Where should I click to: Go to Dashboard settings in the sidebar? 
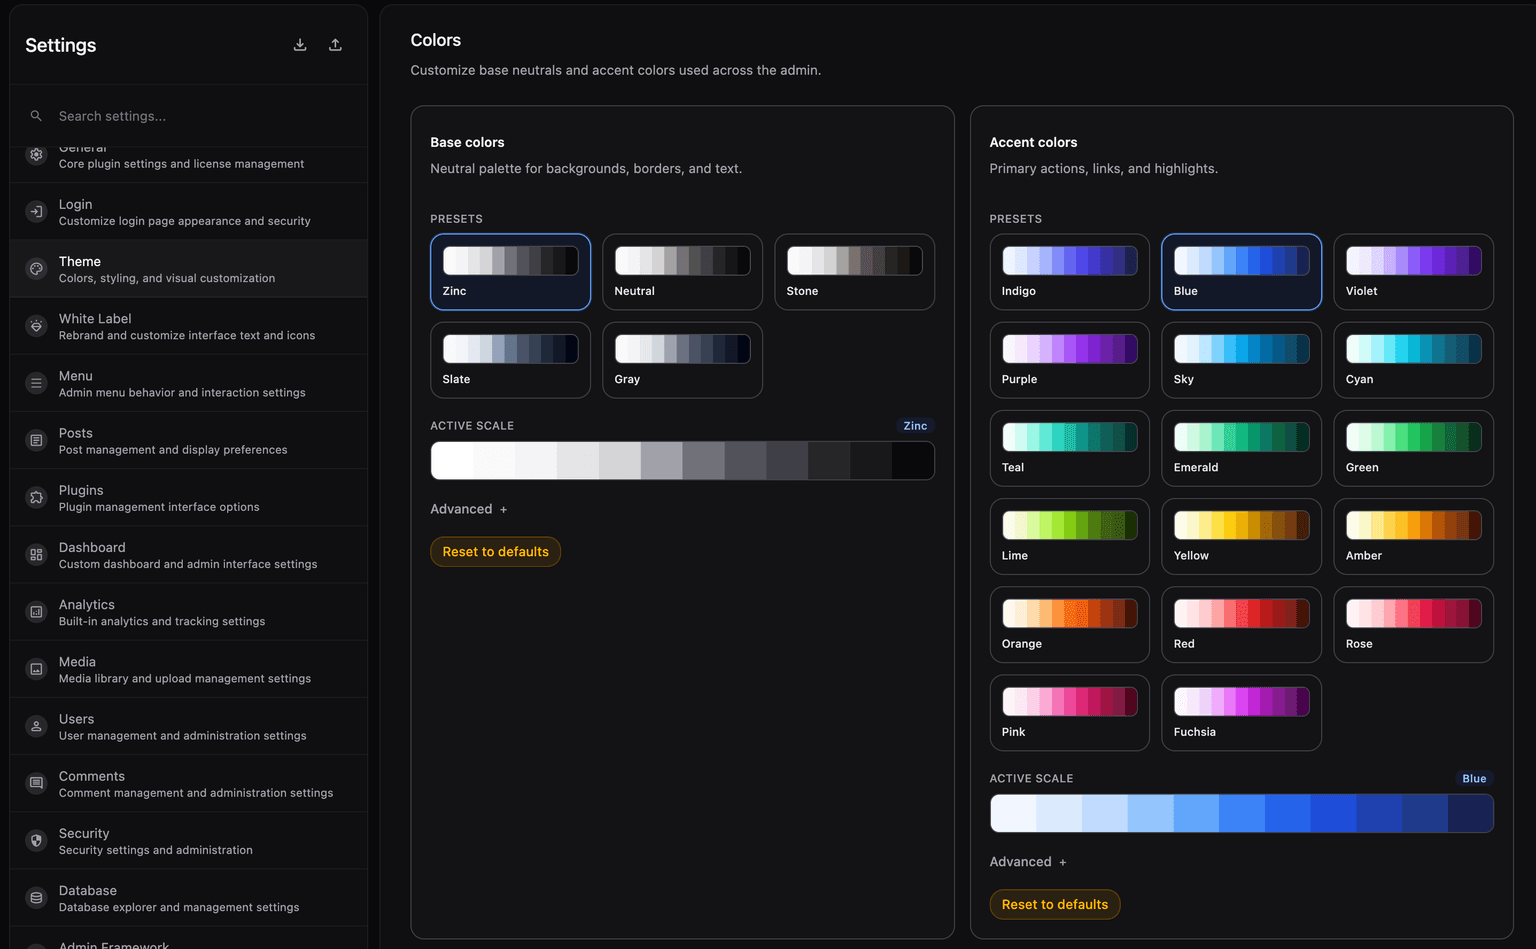(x=188, y=554)
